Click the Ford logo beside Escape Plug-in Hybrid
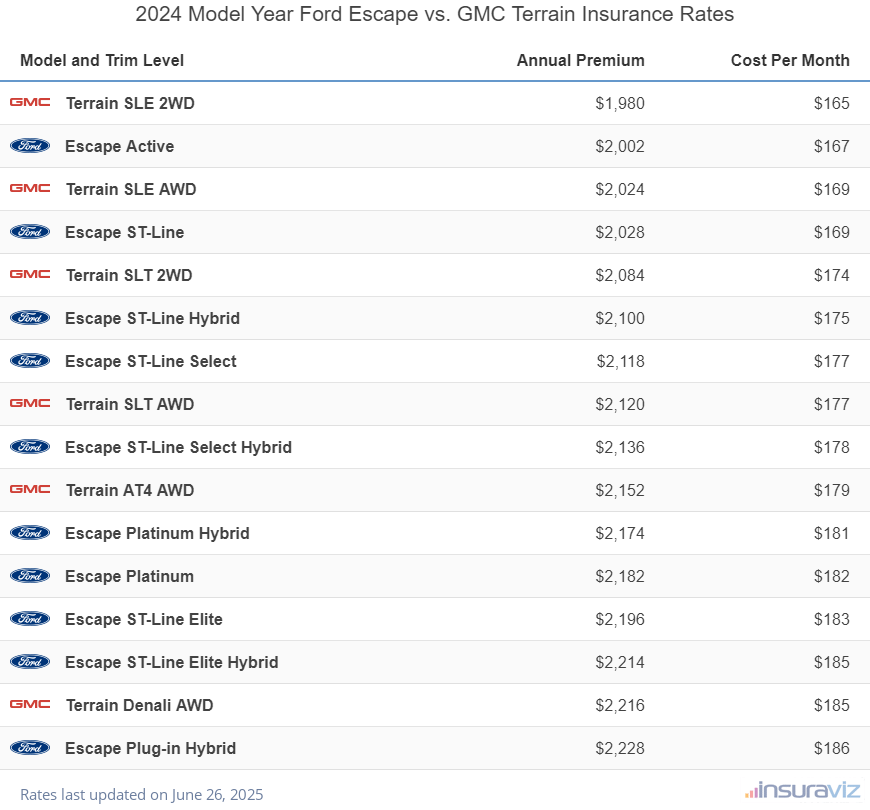The height and width of the screenshot is (810, 870). click(x=30, y=748)
